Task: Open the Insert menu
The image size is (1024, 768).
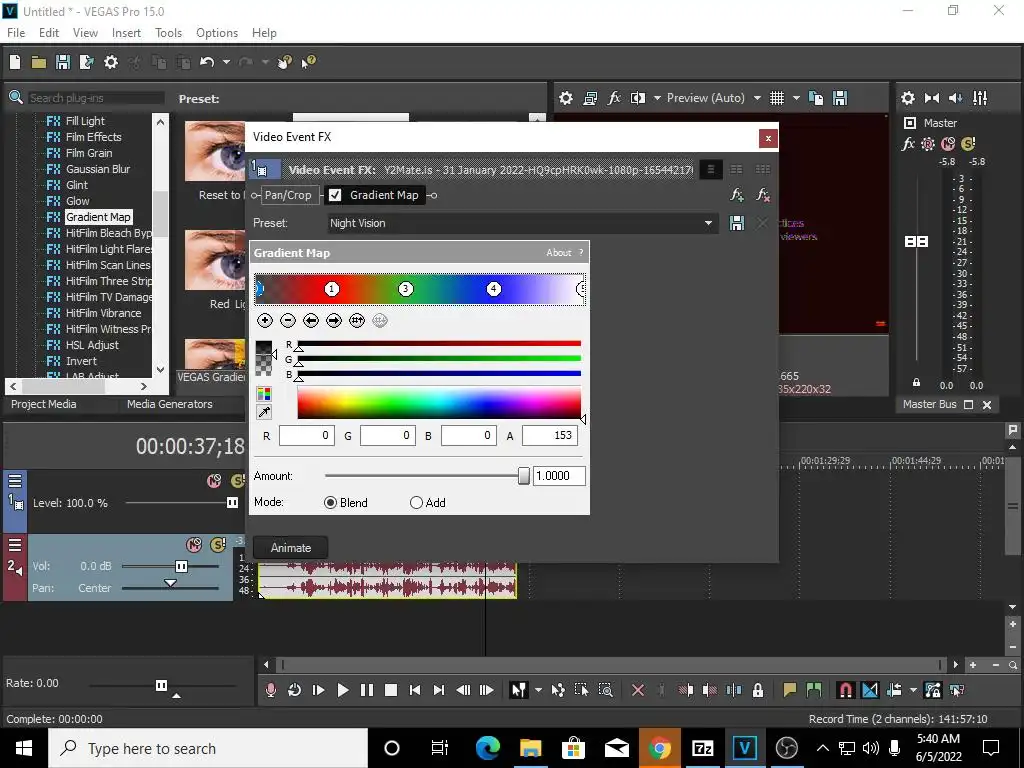Action: (126, 33)
